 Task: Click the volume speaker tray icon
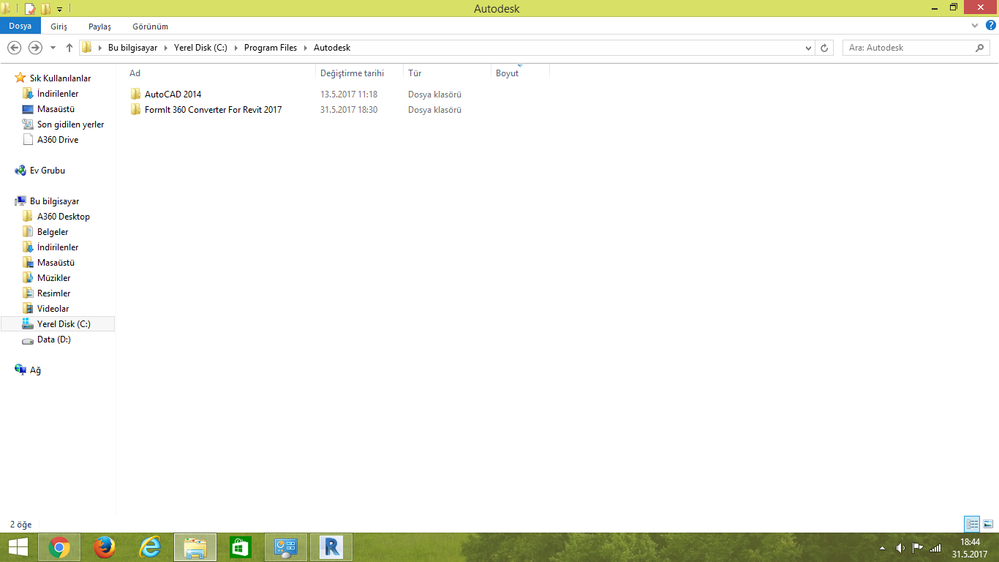point(900,548)
